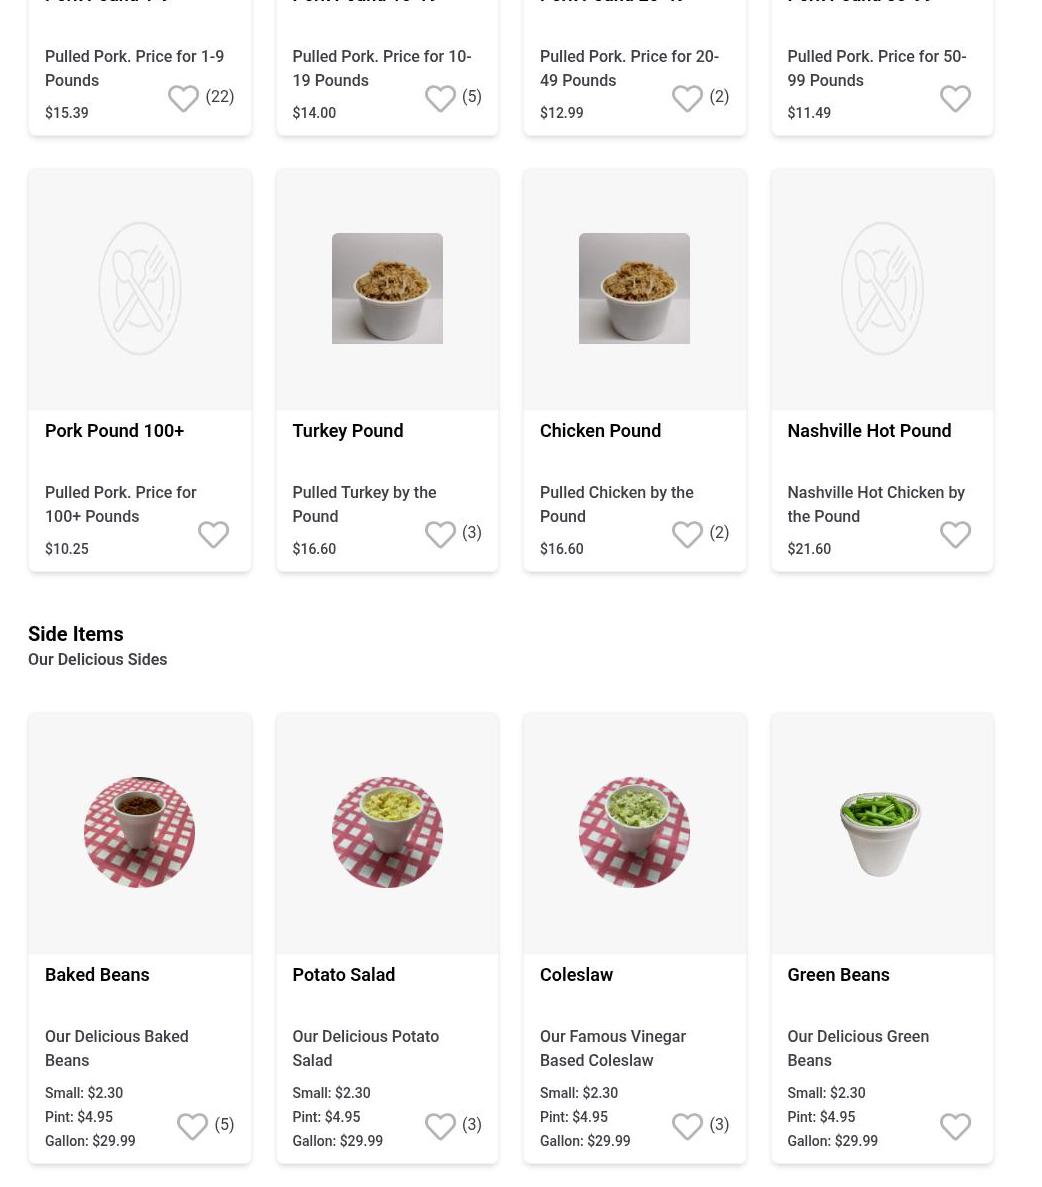Open the Nashville Hot Pound title

coord(869,430)
